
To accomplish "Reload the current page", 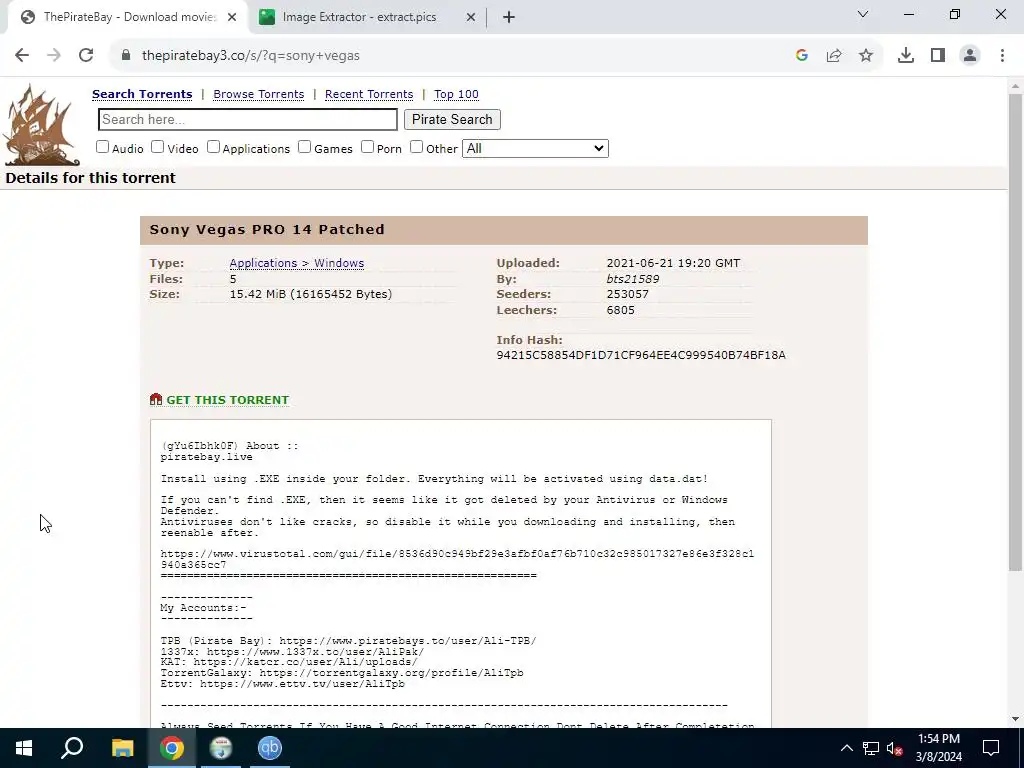I will 86,56.
